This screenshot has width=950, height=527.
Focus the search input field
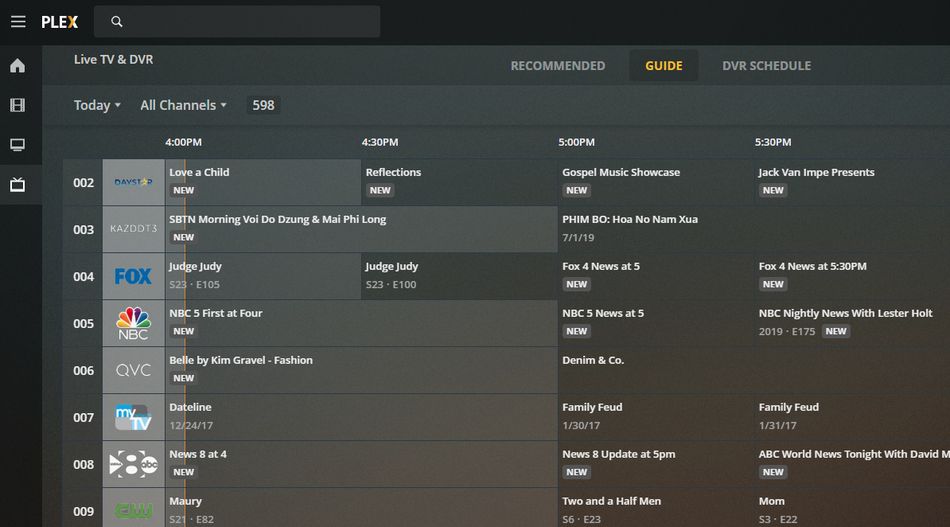coord(237,22)
